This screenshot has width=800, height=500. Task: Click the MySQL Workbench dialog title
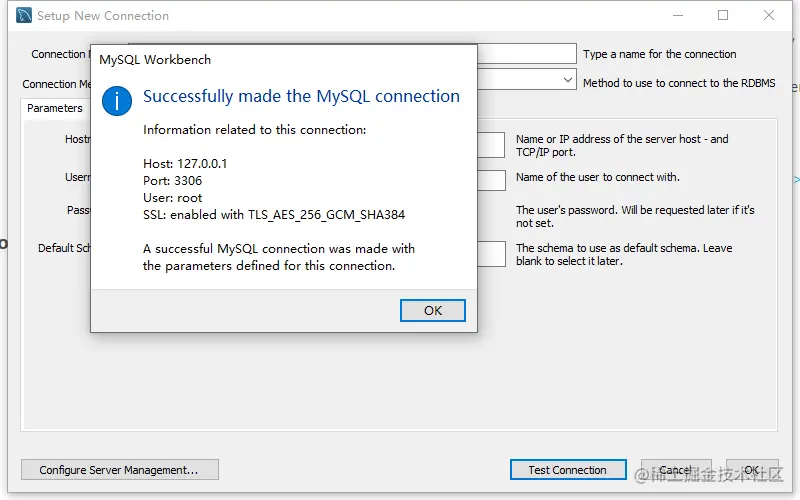pyautogui.click(x=155, y=60)
